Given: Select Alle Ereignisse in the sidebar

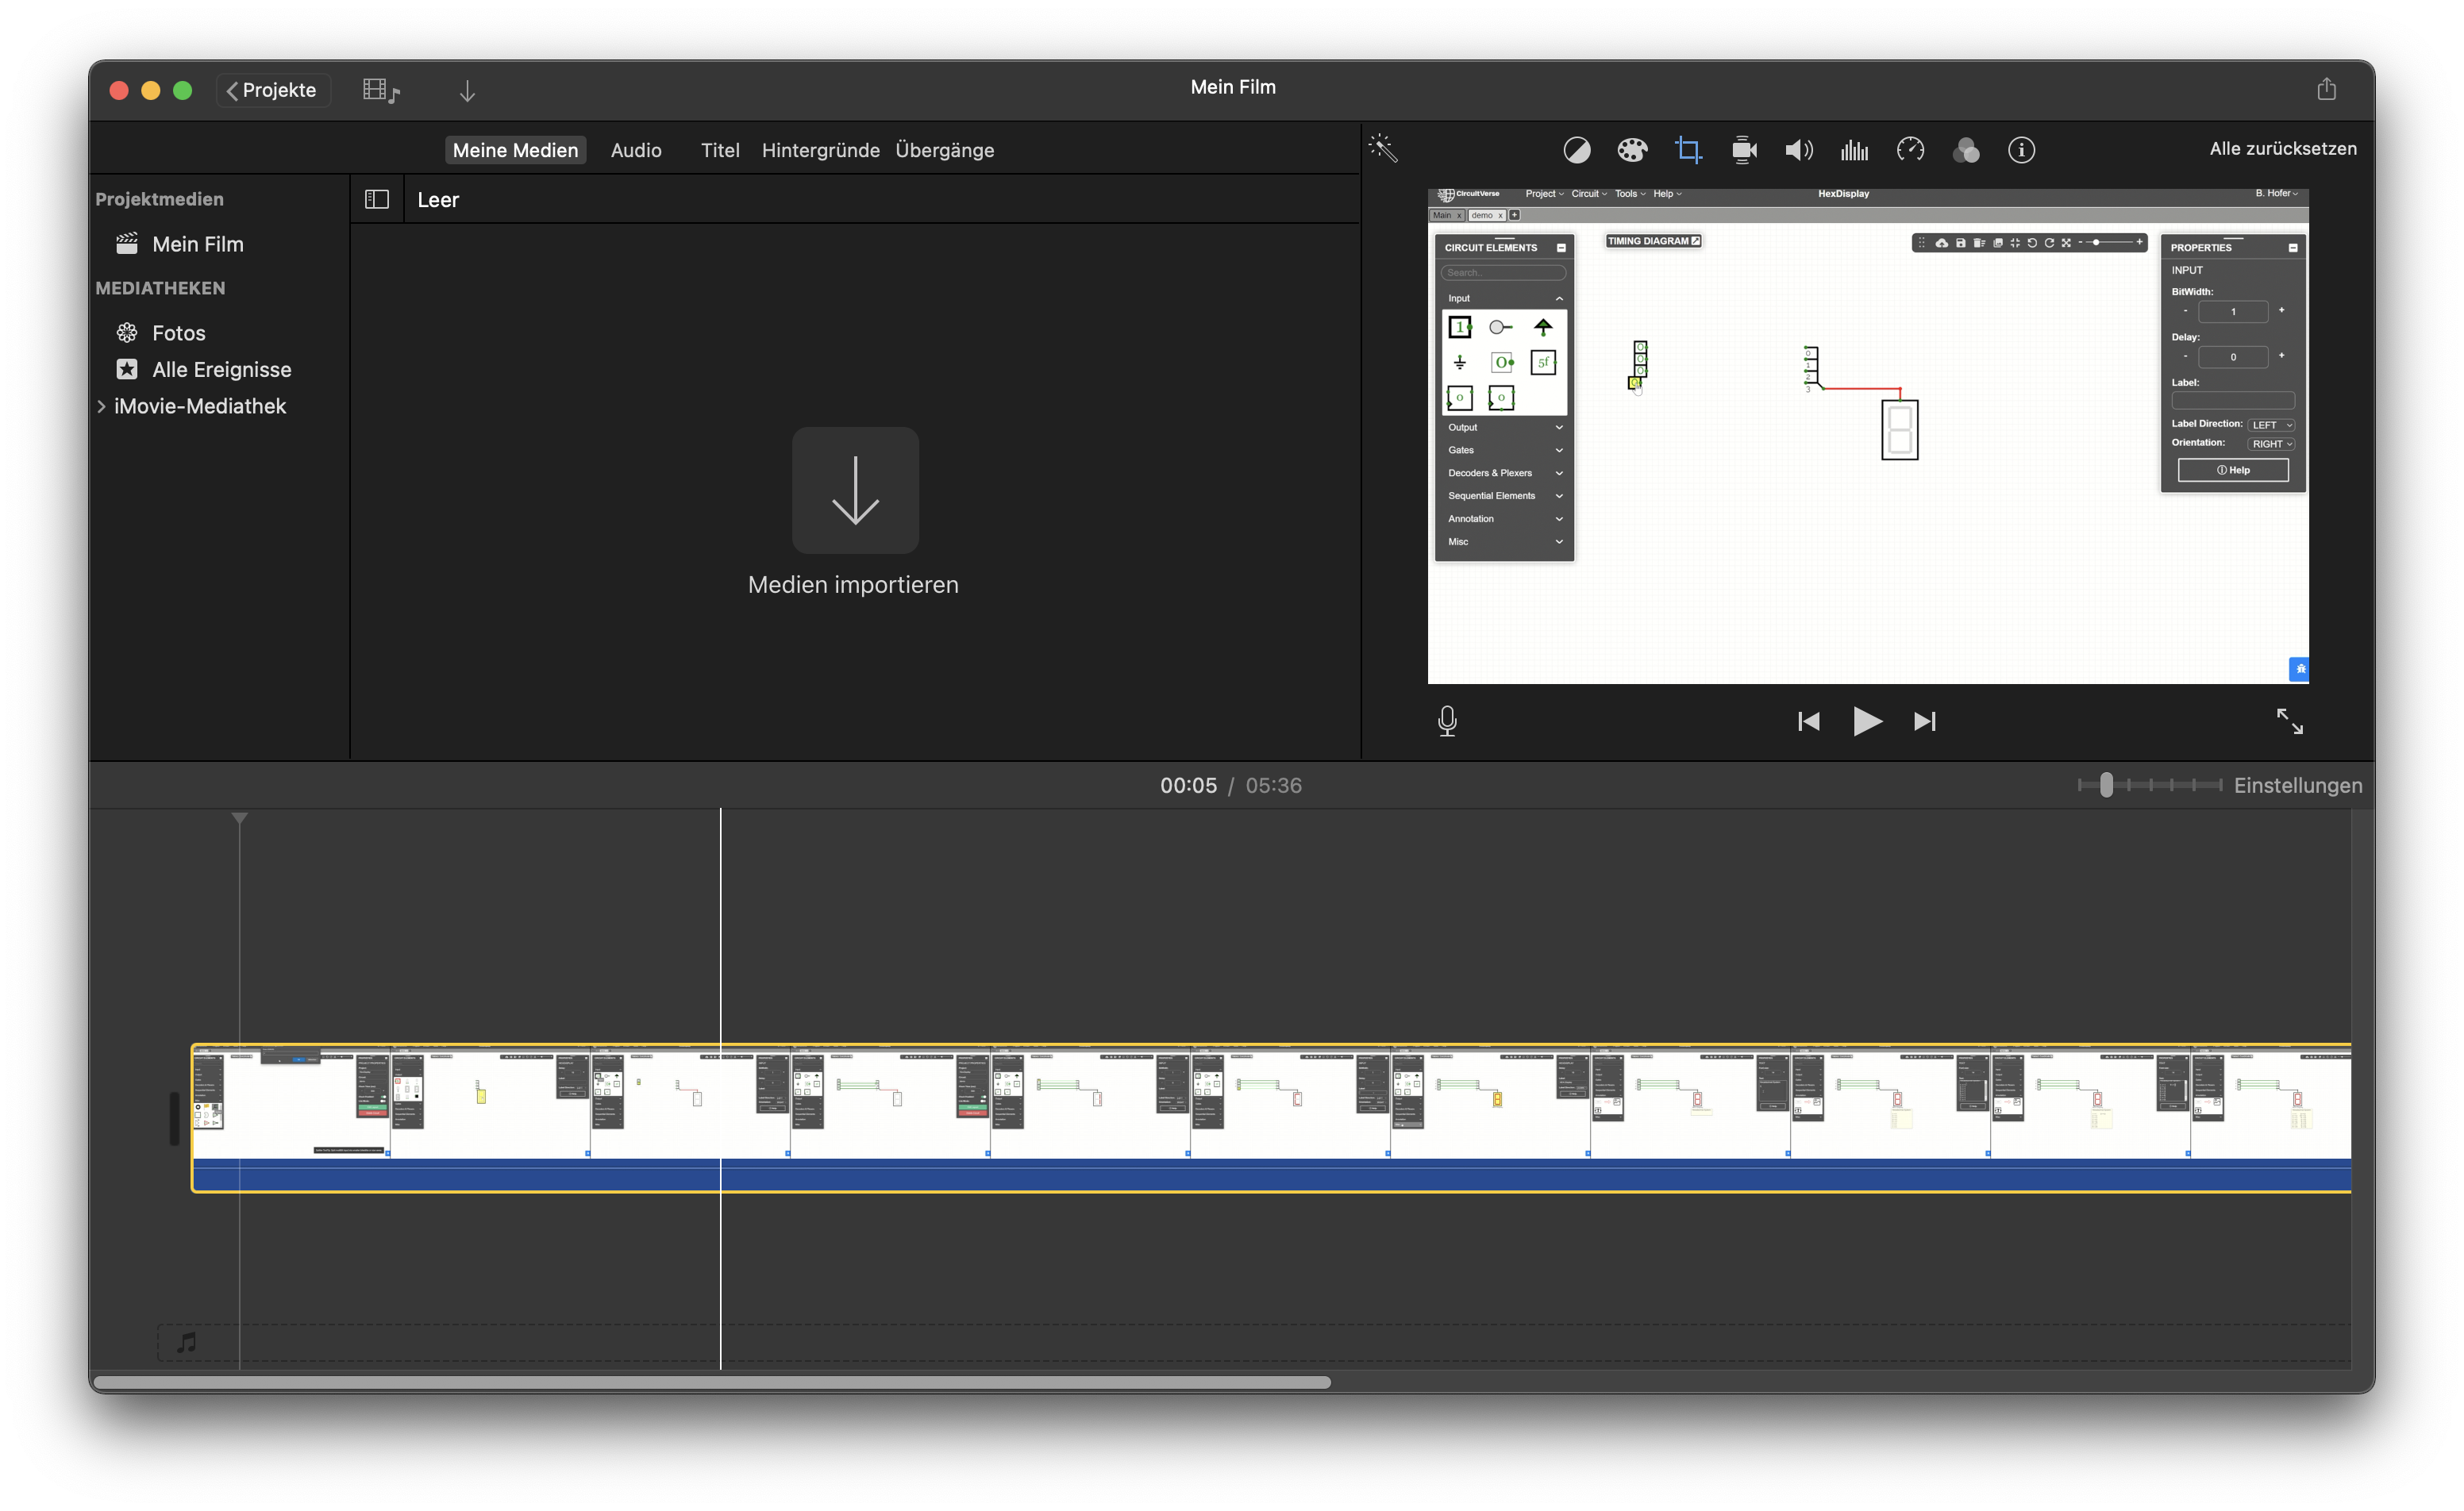Looking at the screenshot, I should click(x=222, y=370).
